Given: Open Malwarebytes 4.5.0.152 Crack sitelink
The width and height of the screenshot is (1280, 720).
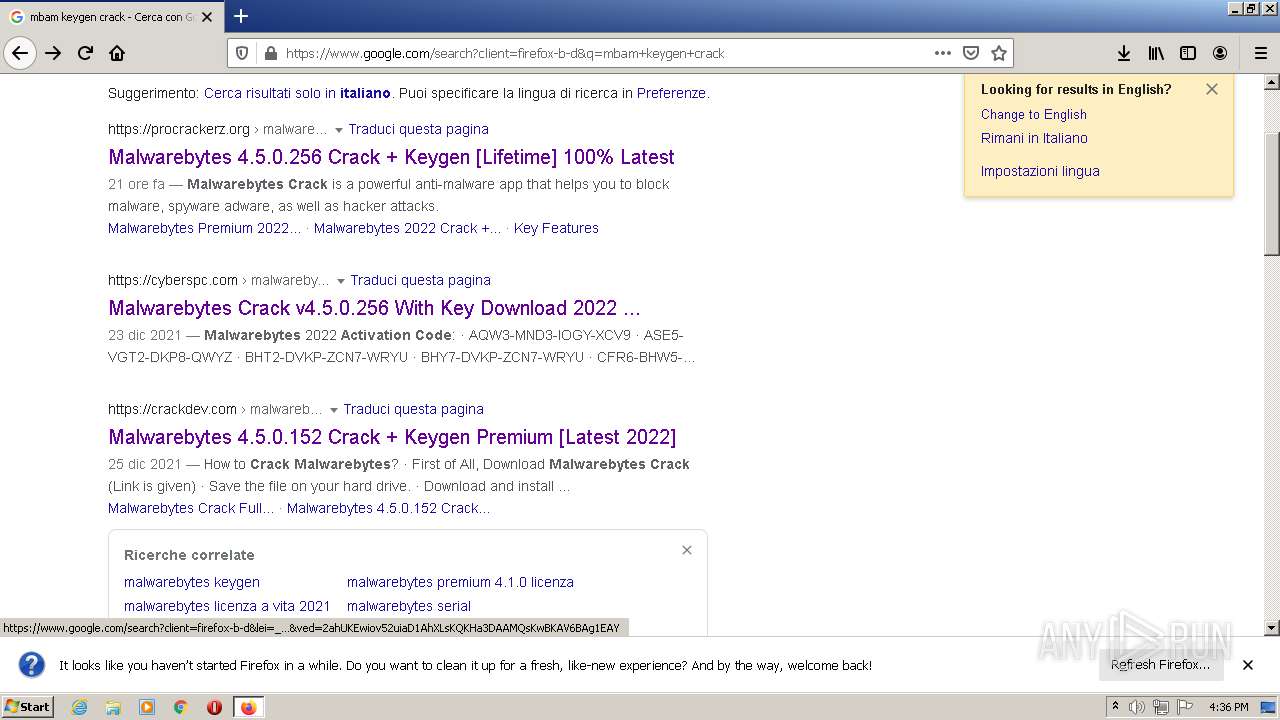Looking at the screenshot, I should 388,508.
